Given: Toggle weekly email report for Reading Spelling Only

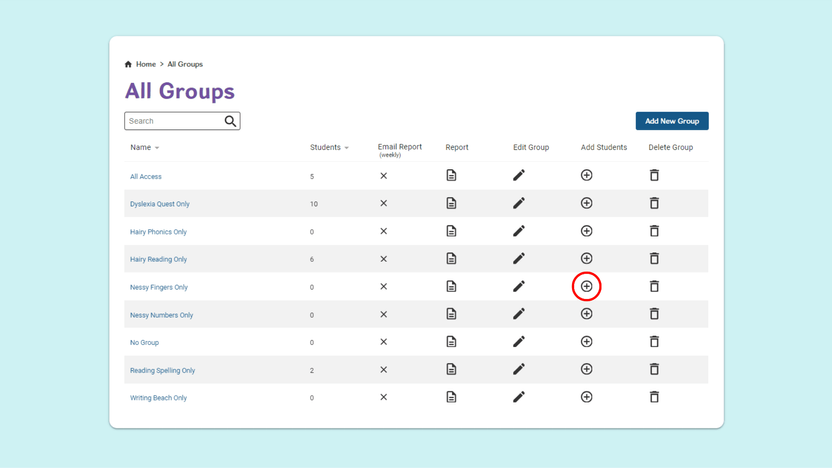Looking at the screenshot, I should pos(384,370).
